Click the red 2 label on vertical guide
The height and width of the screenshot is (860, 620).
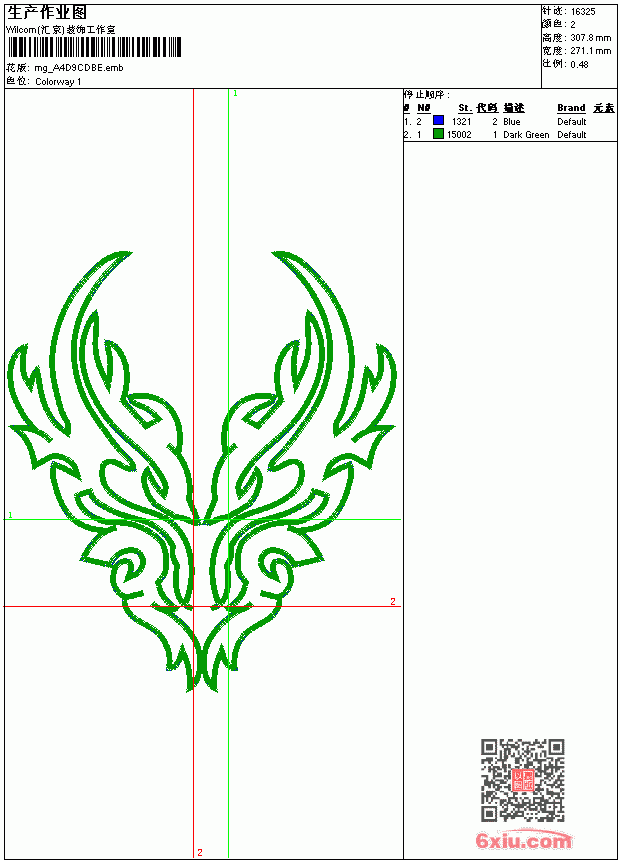click(200, 852)
